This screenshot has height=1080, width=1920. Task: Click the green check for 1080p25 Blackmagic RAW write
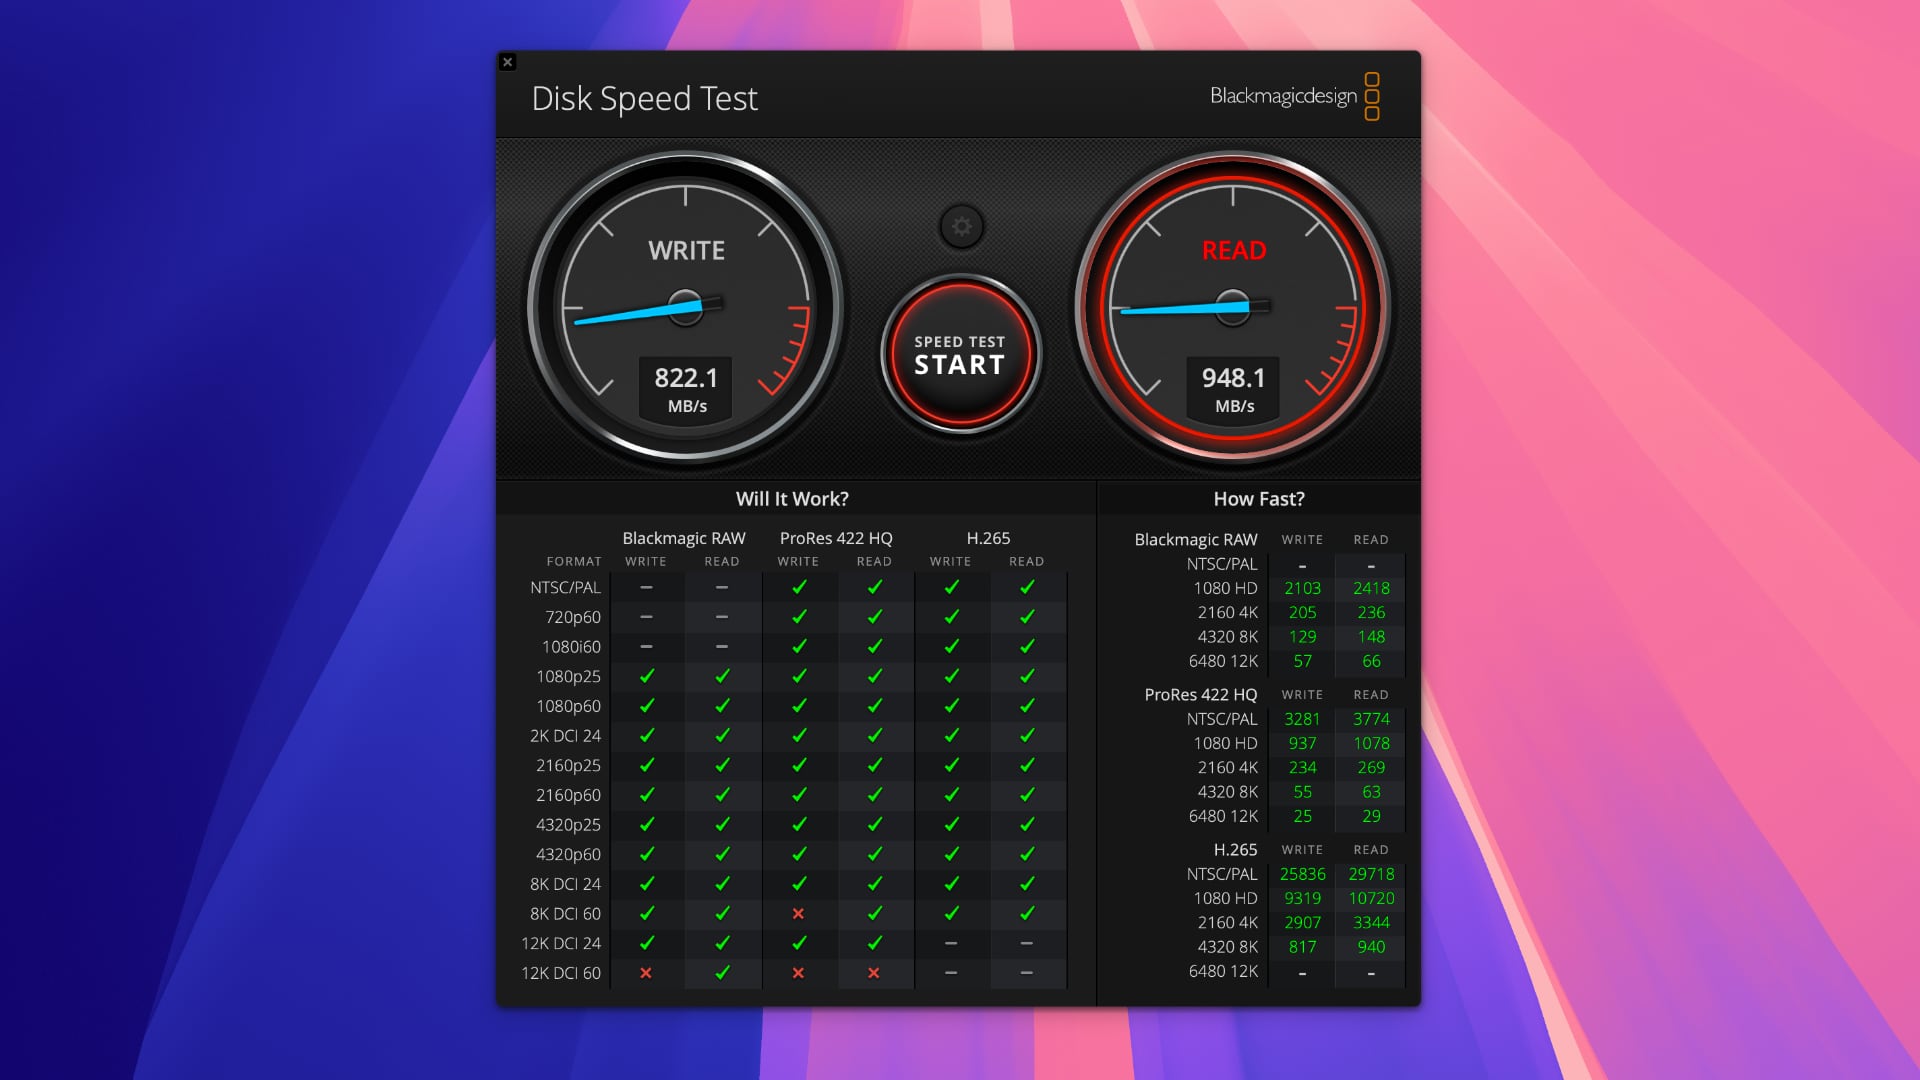[647, 677]
